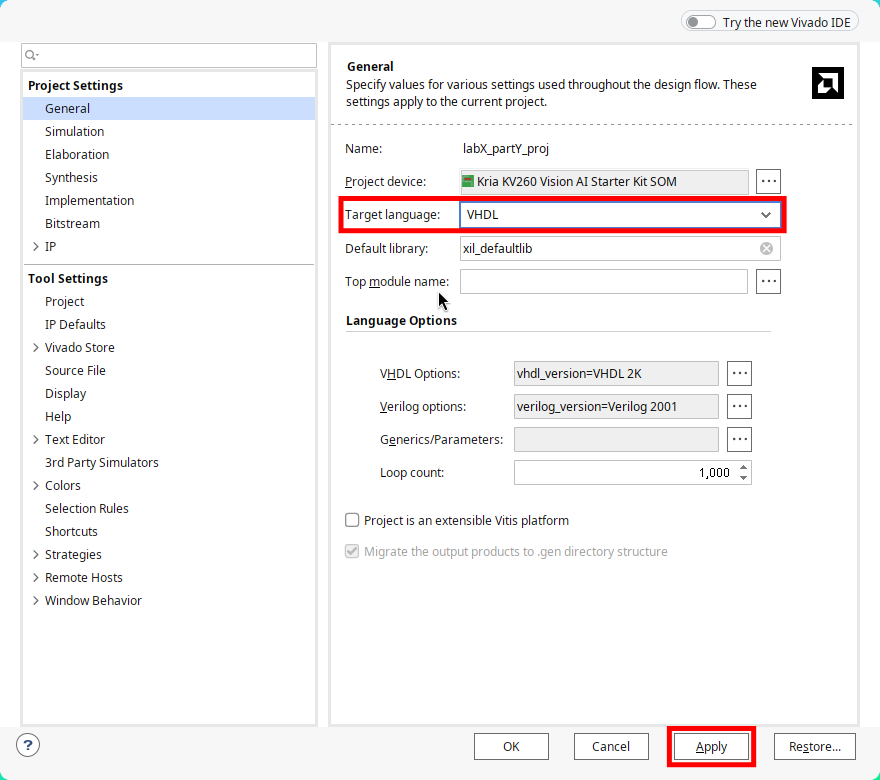The image size is (880, 780).
Task: Open the 3rd Party Simulators settings
Action: click(102, 462)
